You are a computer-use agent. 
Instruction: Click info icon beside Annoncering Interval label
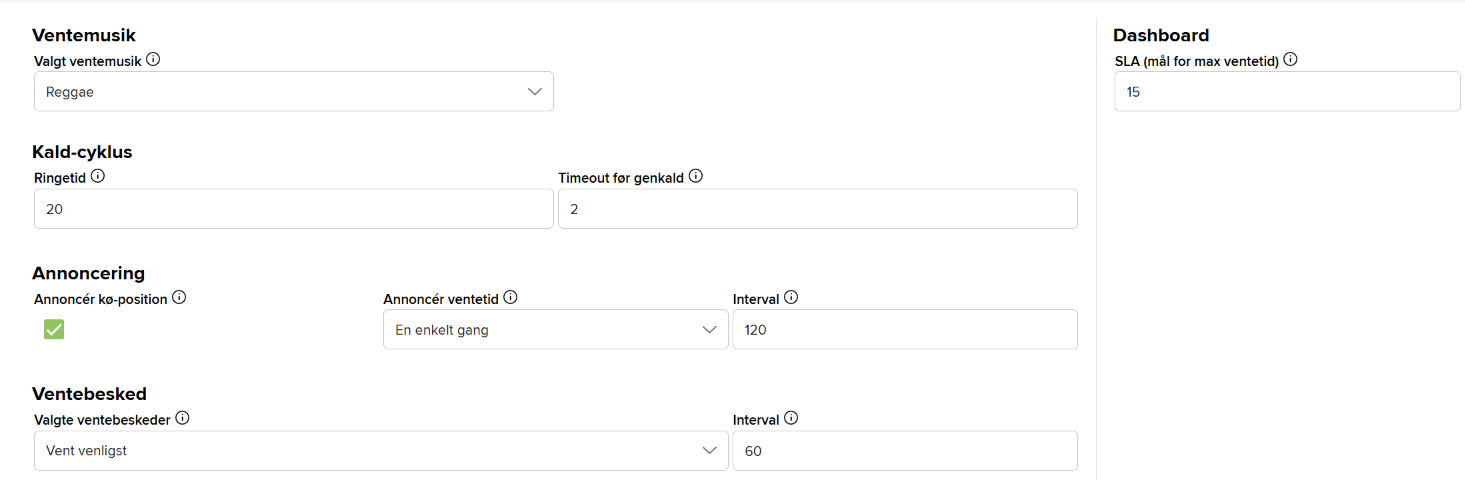791,297
